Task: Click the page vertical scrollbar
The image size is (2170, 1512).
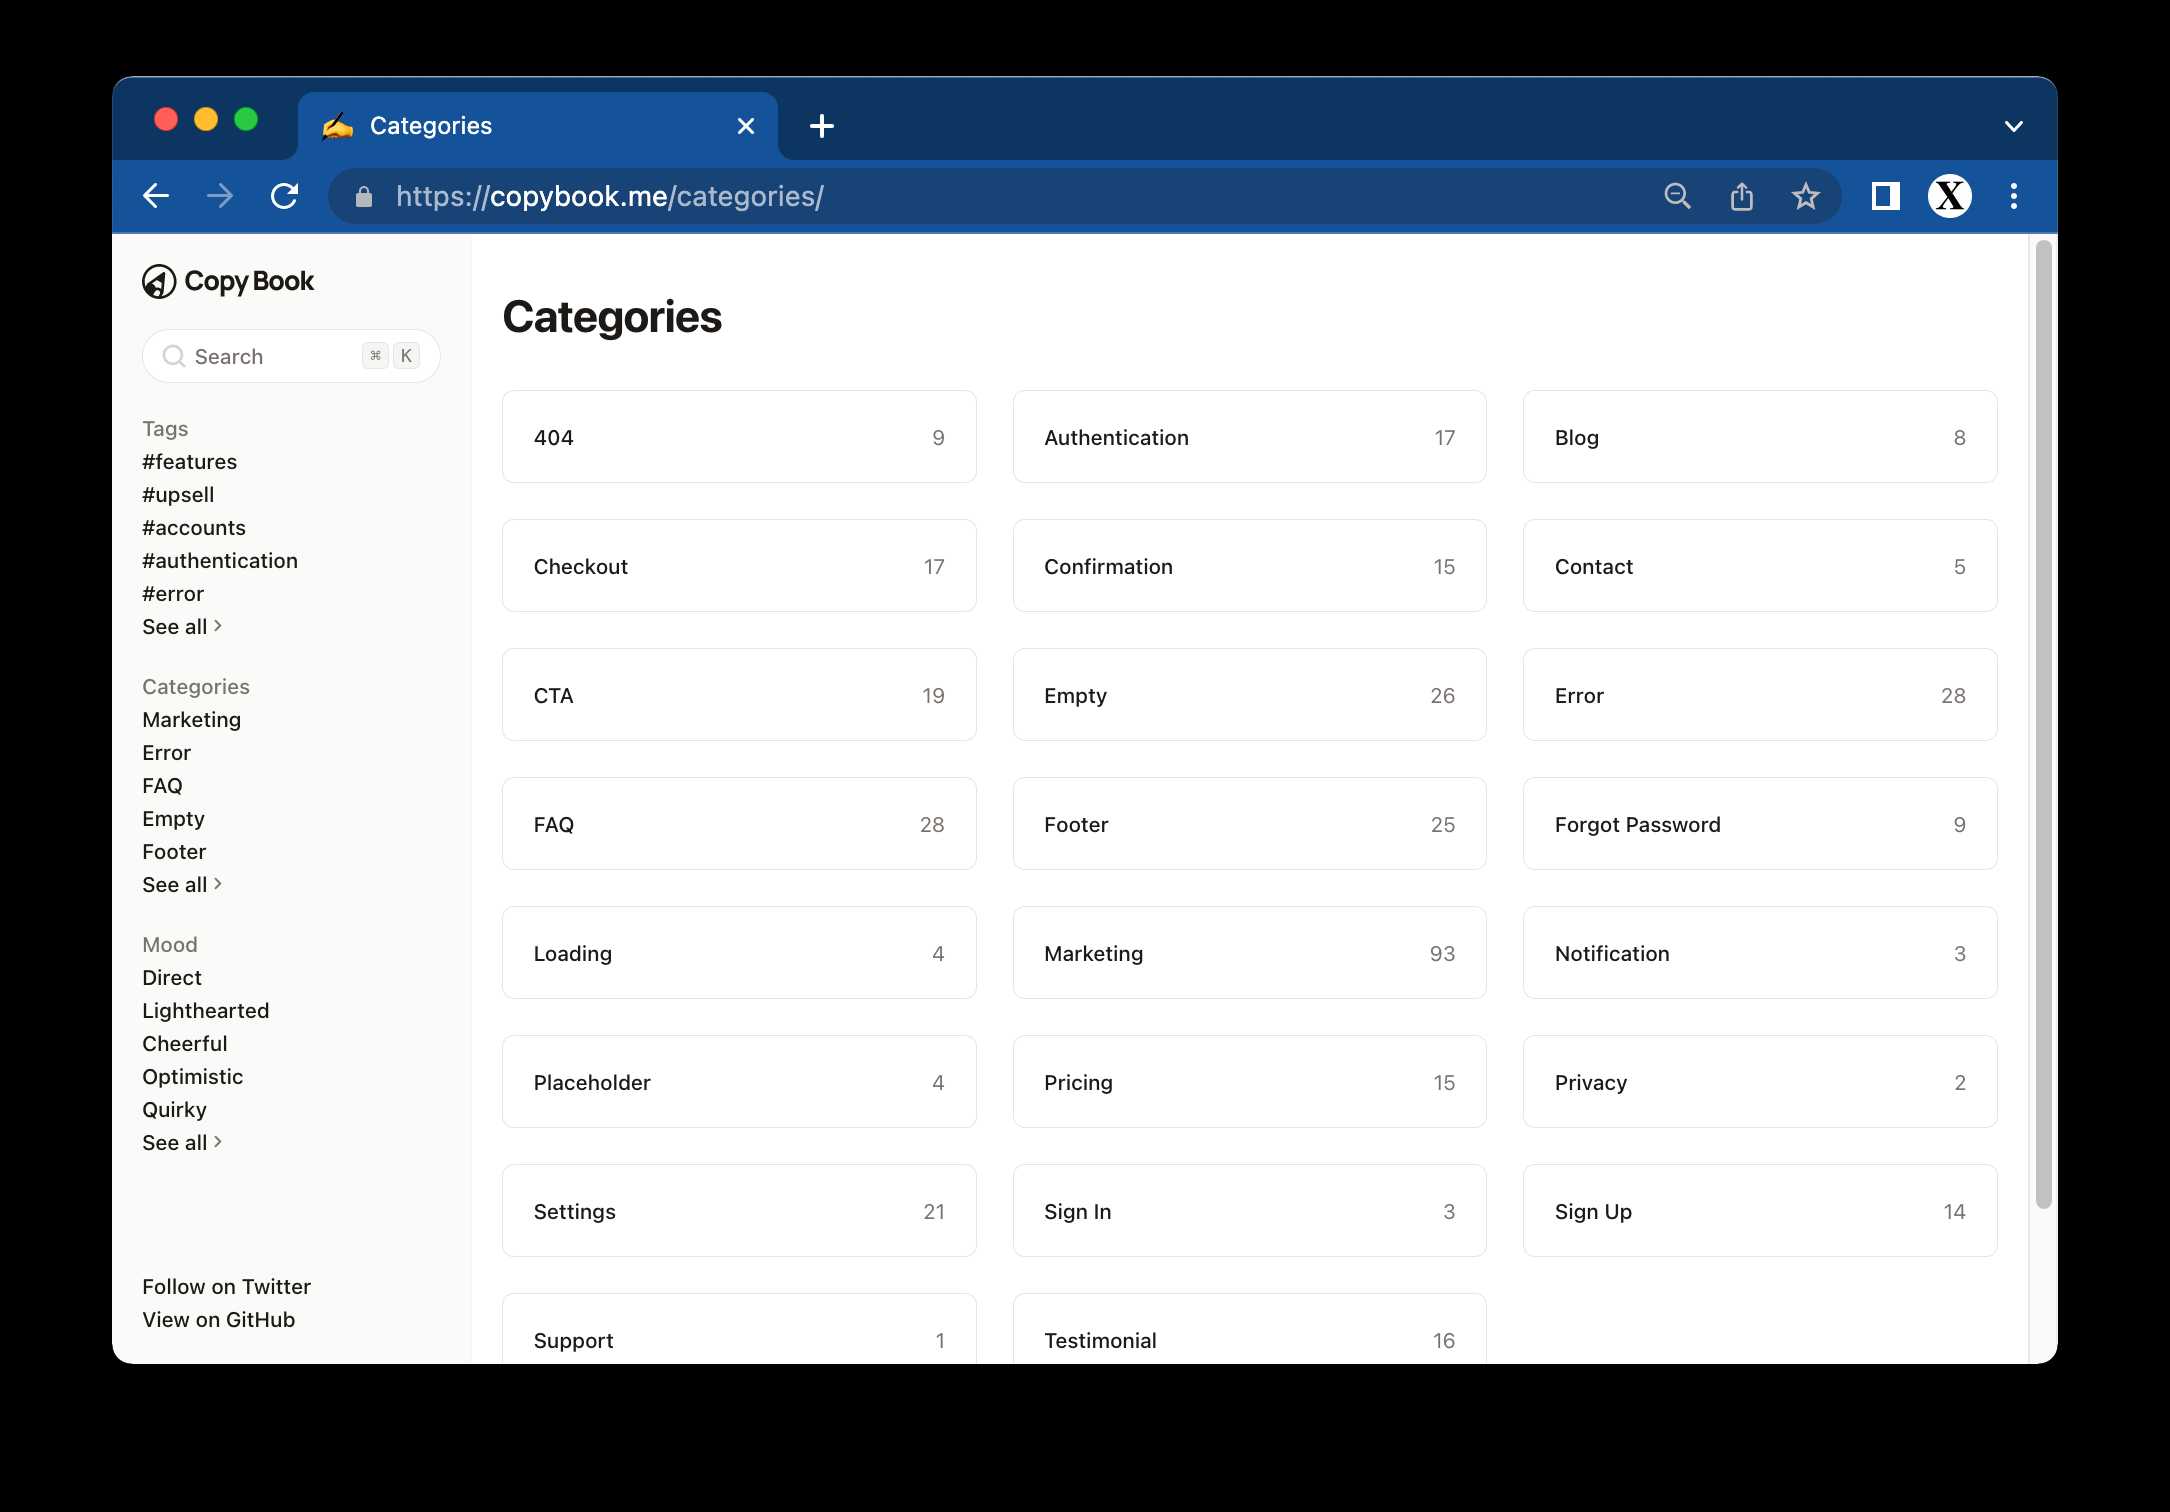Action: coord(2043,720)
